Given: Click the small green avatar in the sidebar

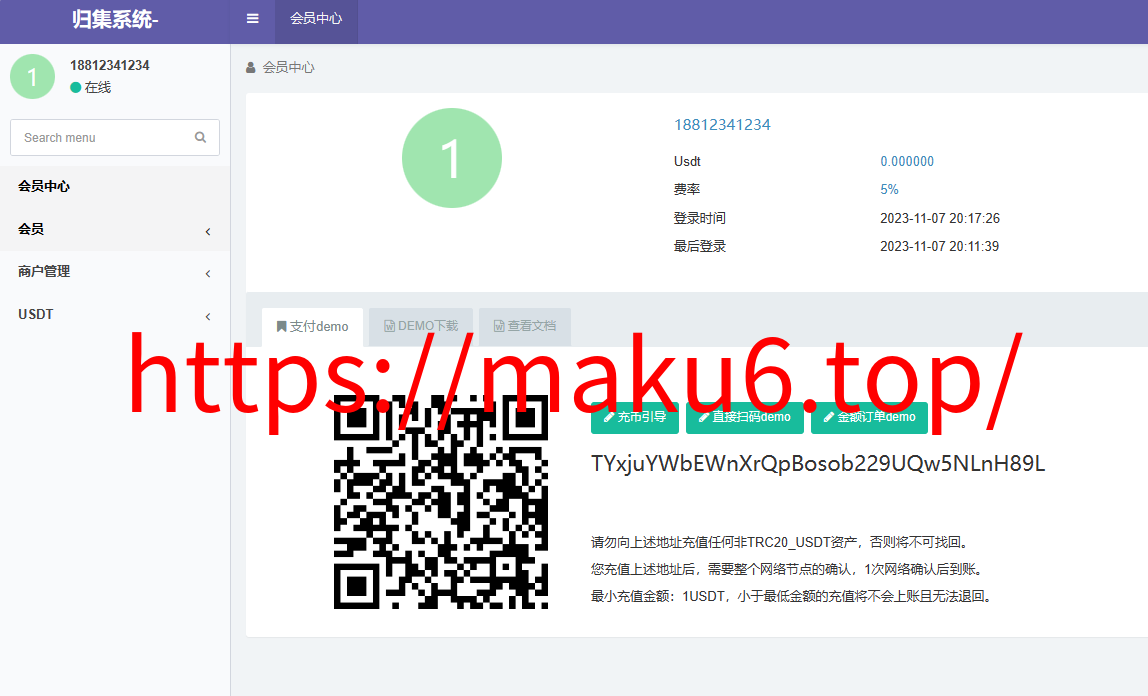Looking at the screenshot, I should coord(32,76).
